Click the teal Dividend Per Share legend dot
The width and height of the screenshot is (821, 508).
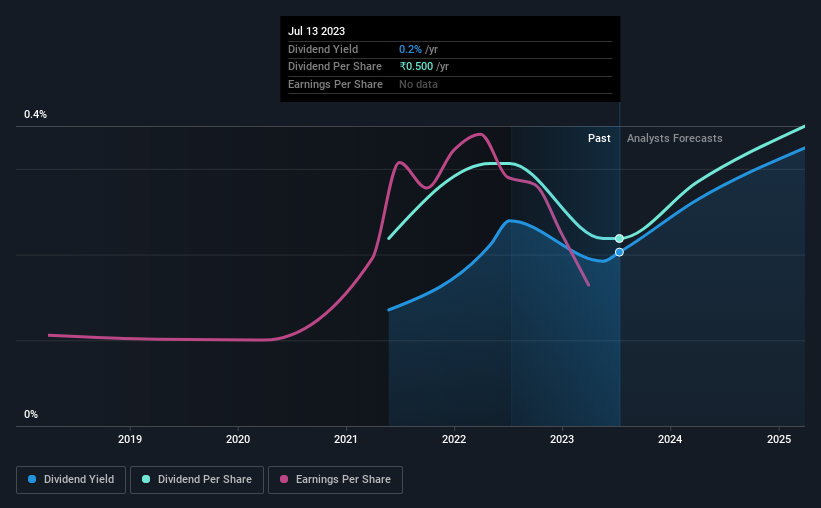pyautogui.click(x=146, y=479)
